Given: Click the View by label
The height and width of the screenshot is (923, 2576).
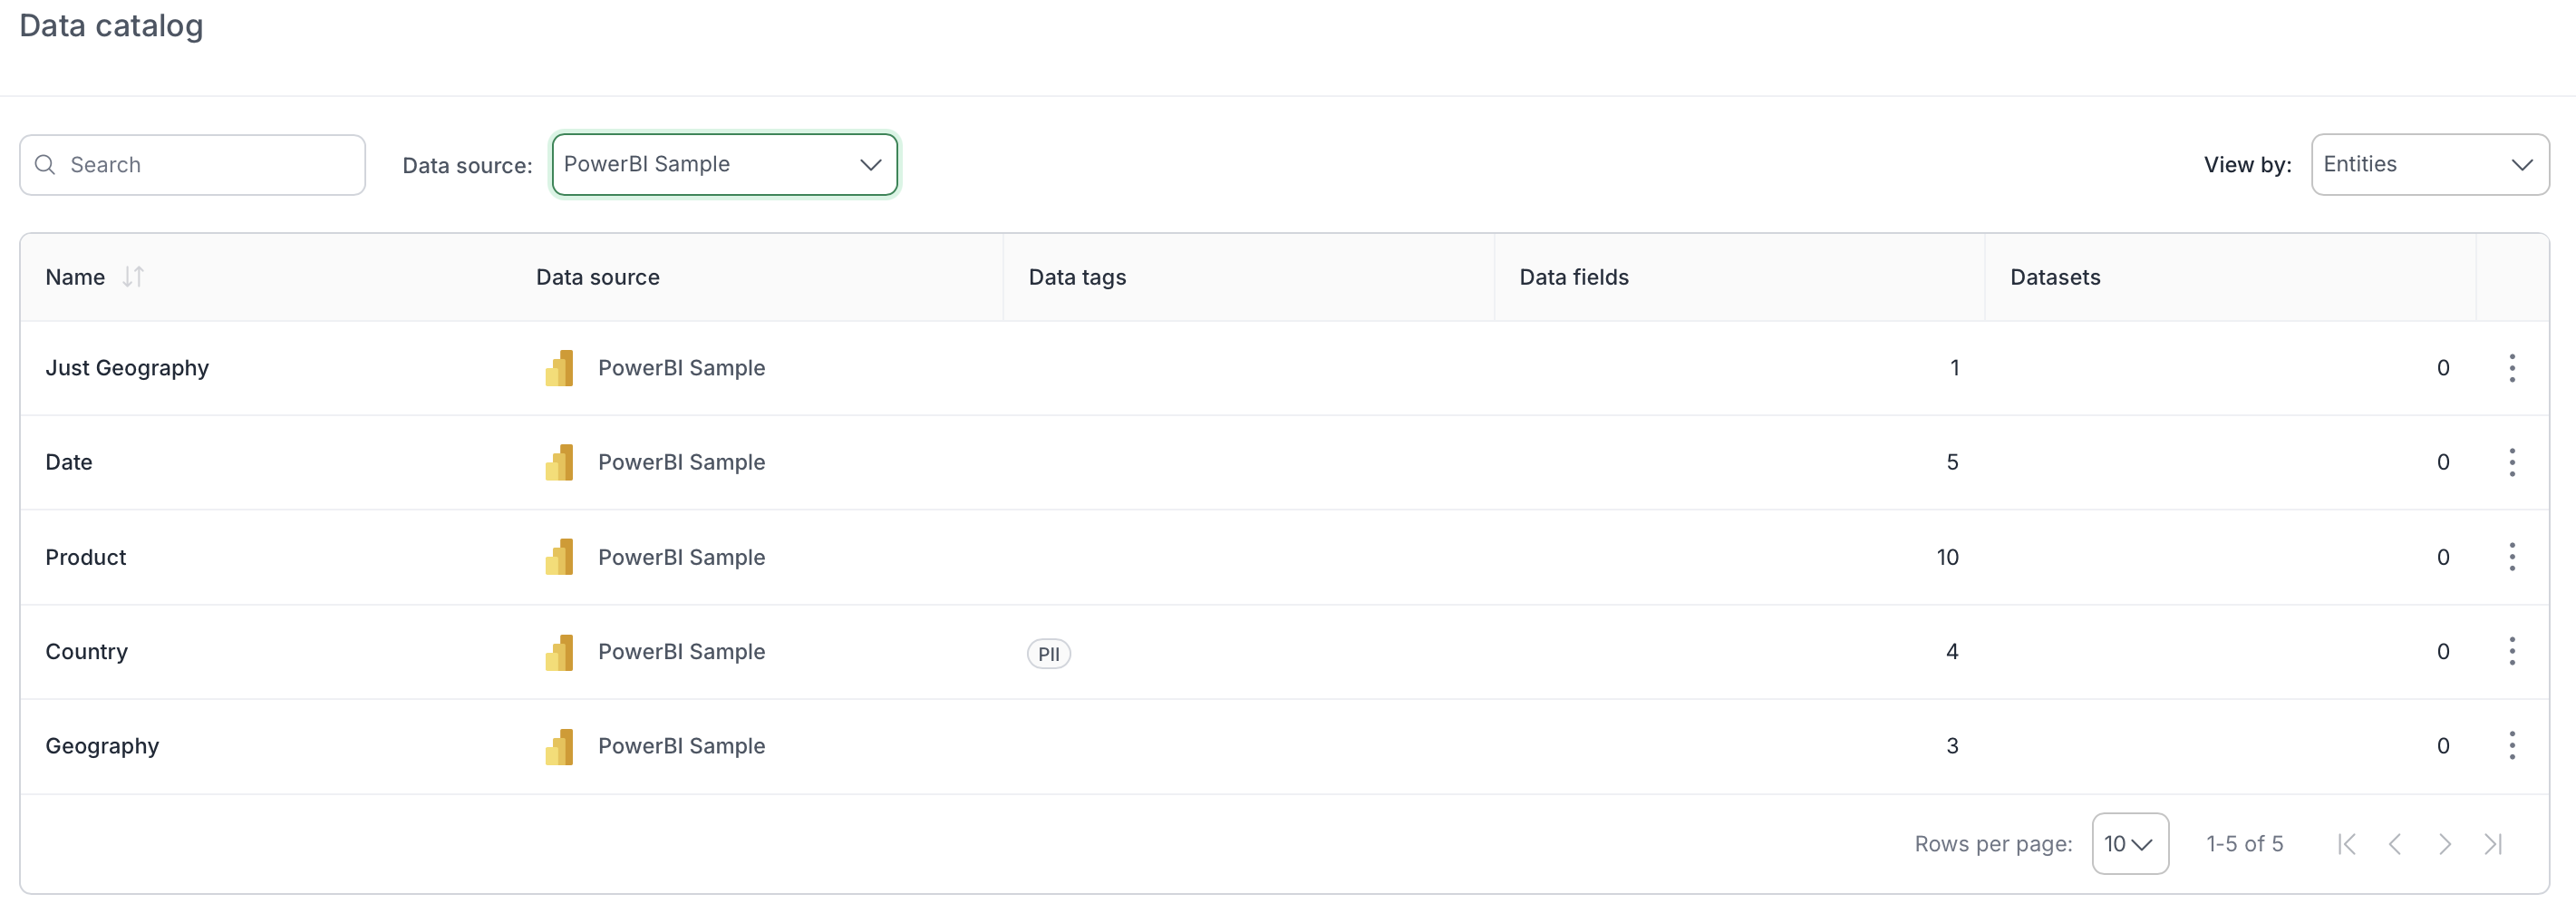Looking at the screenshot, I should 2247,165.
